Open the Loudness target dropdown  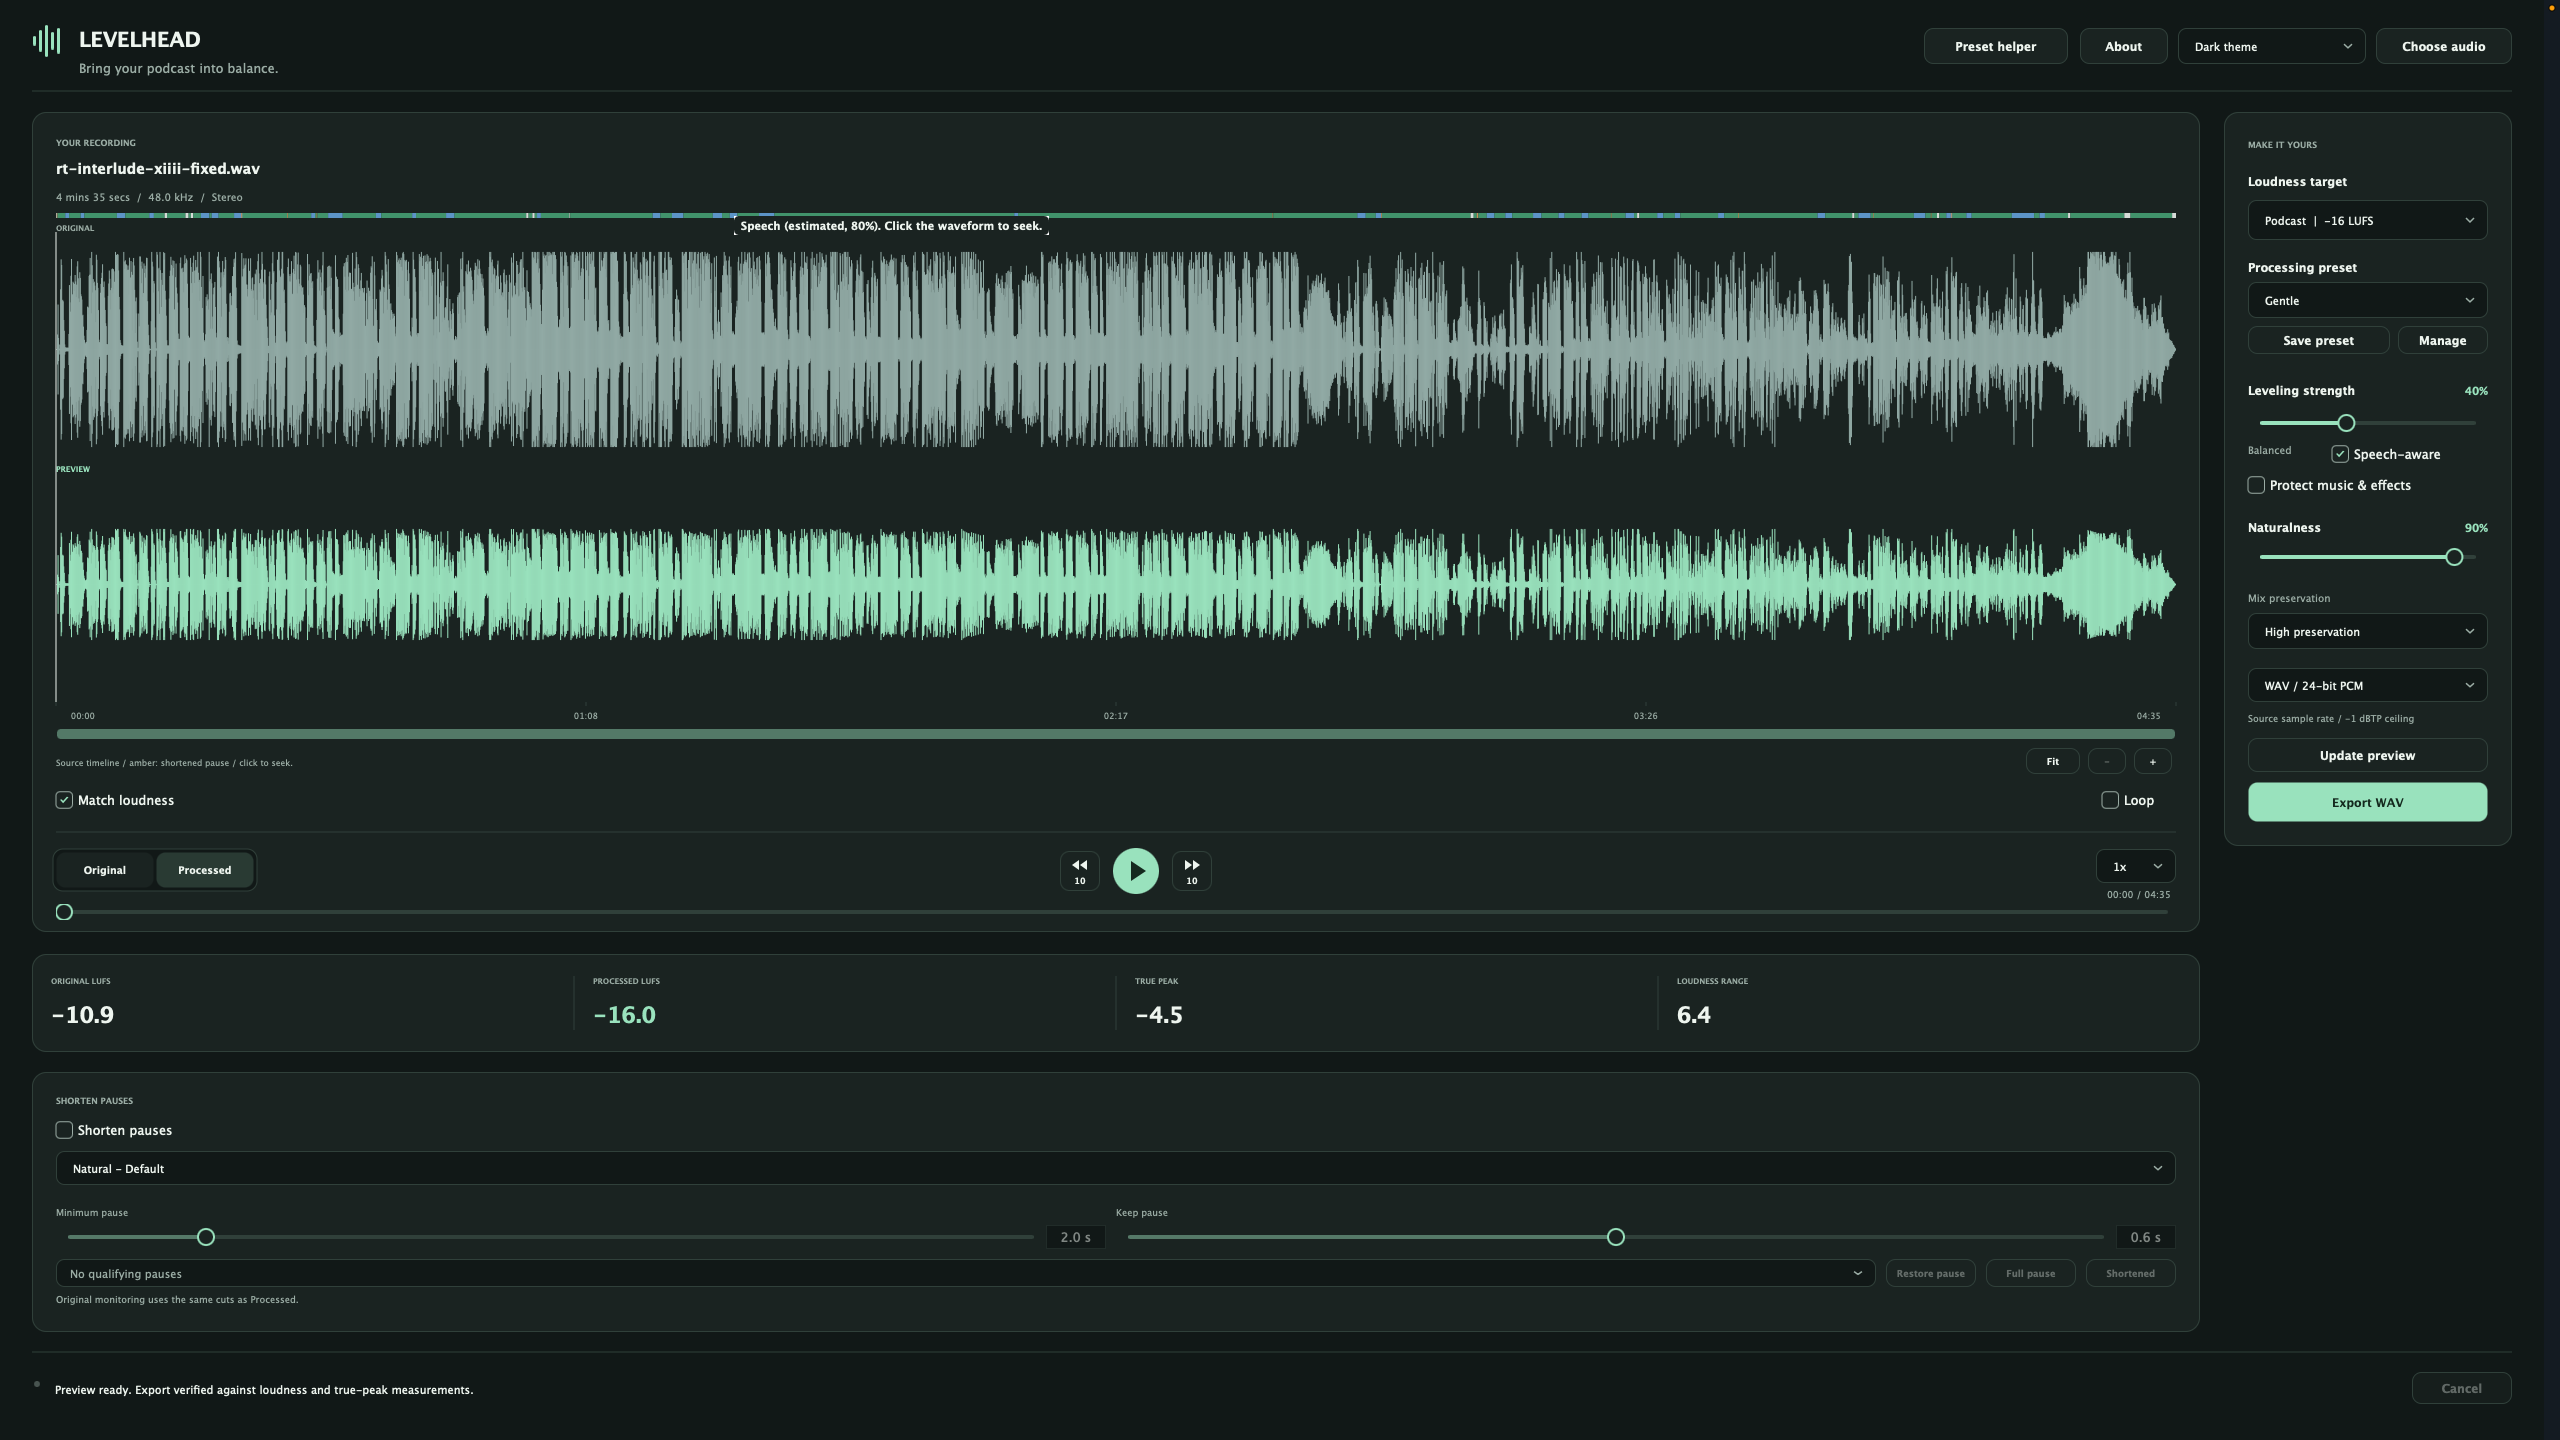[2367, 220]
